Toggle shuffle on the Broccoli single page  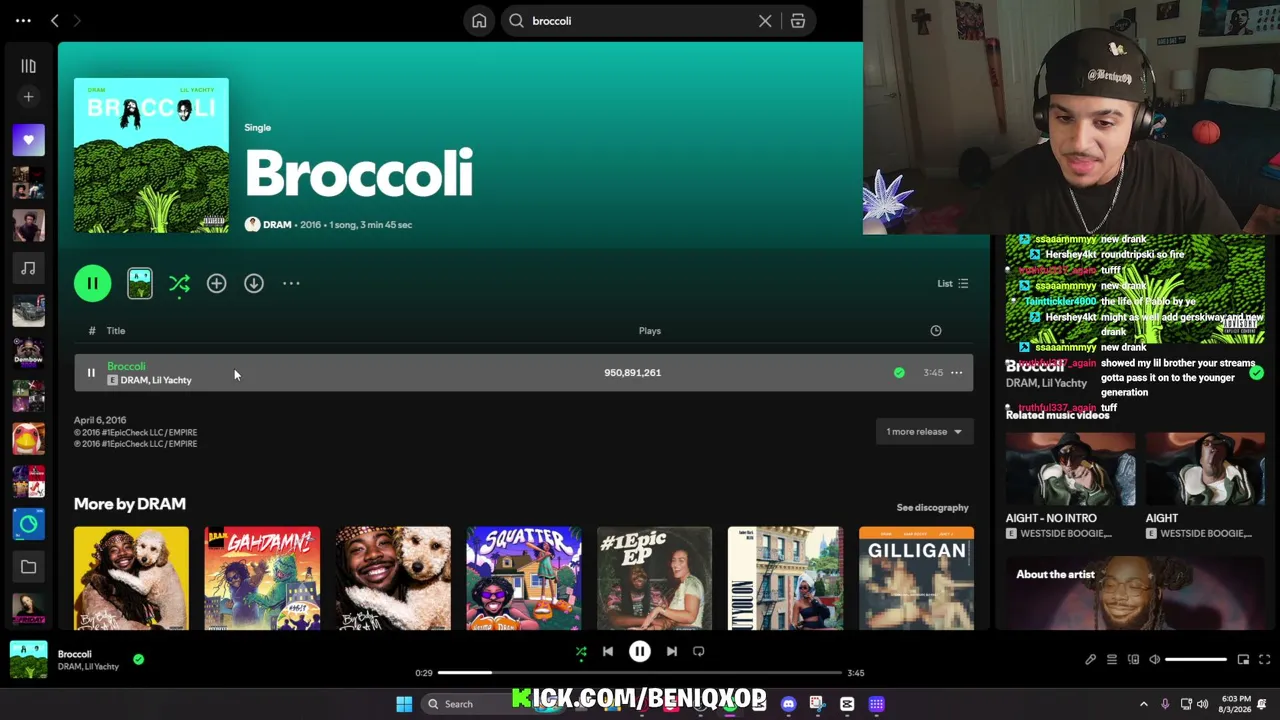pos(179,284)
